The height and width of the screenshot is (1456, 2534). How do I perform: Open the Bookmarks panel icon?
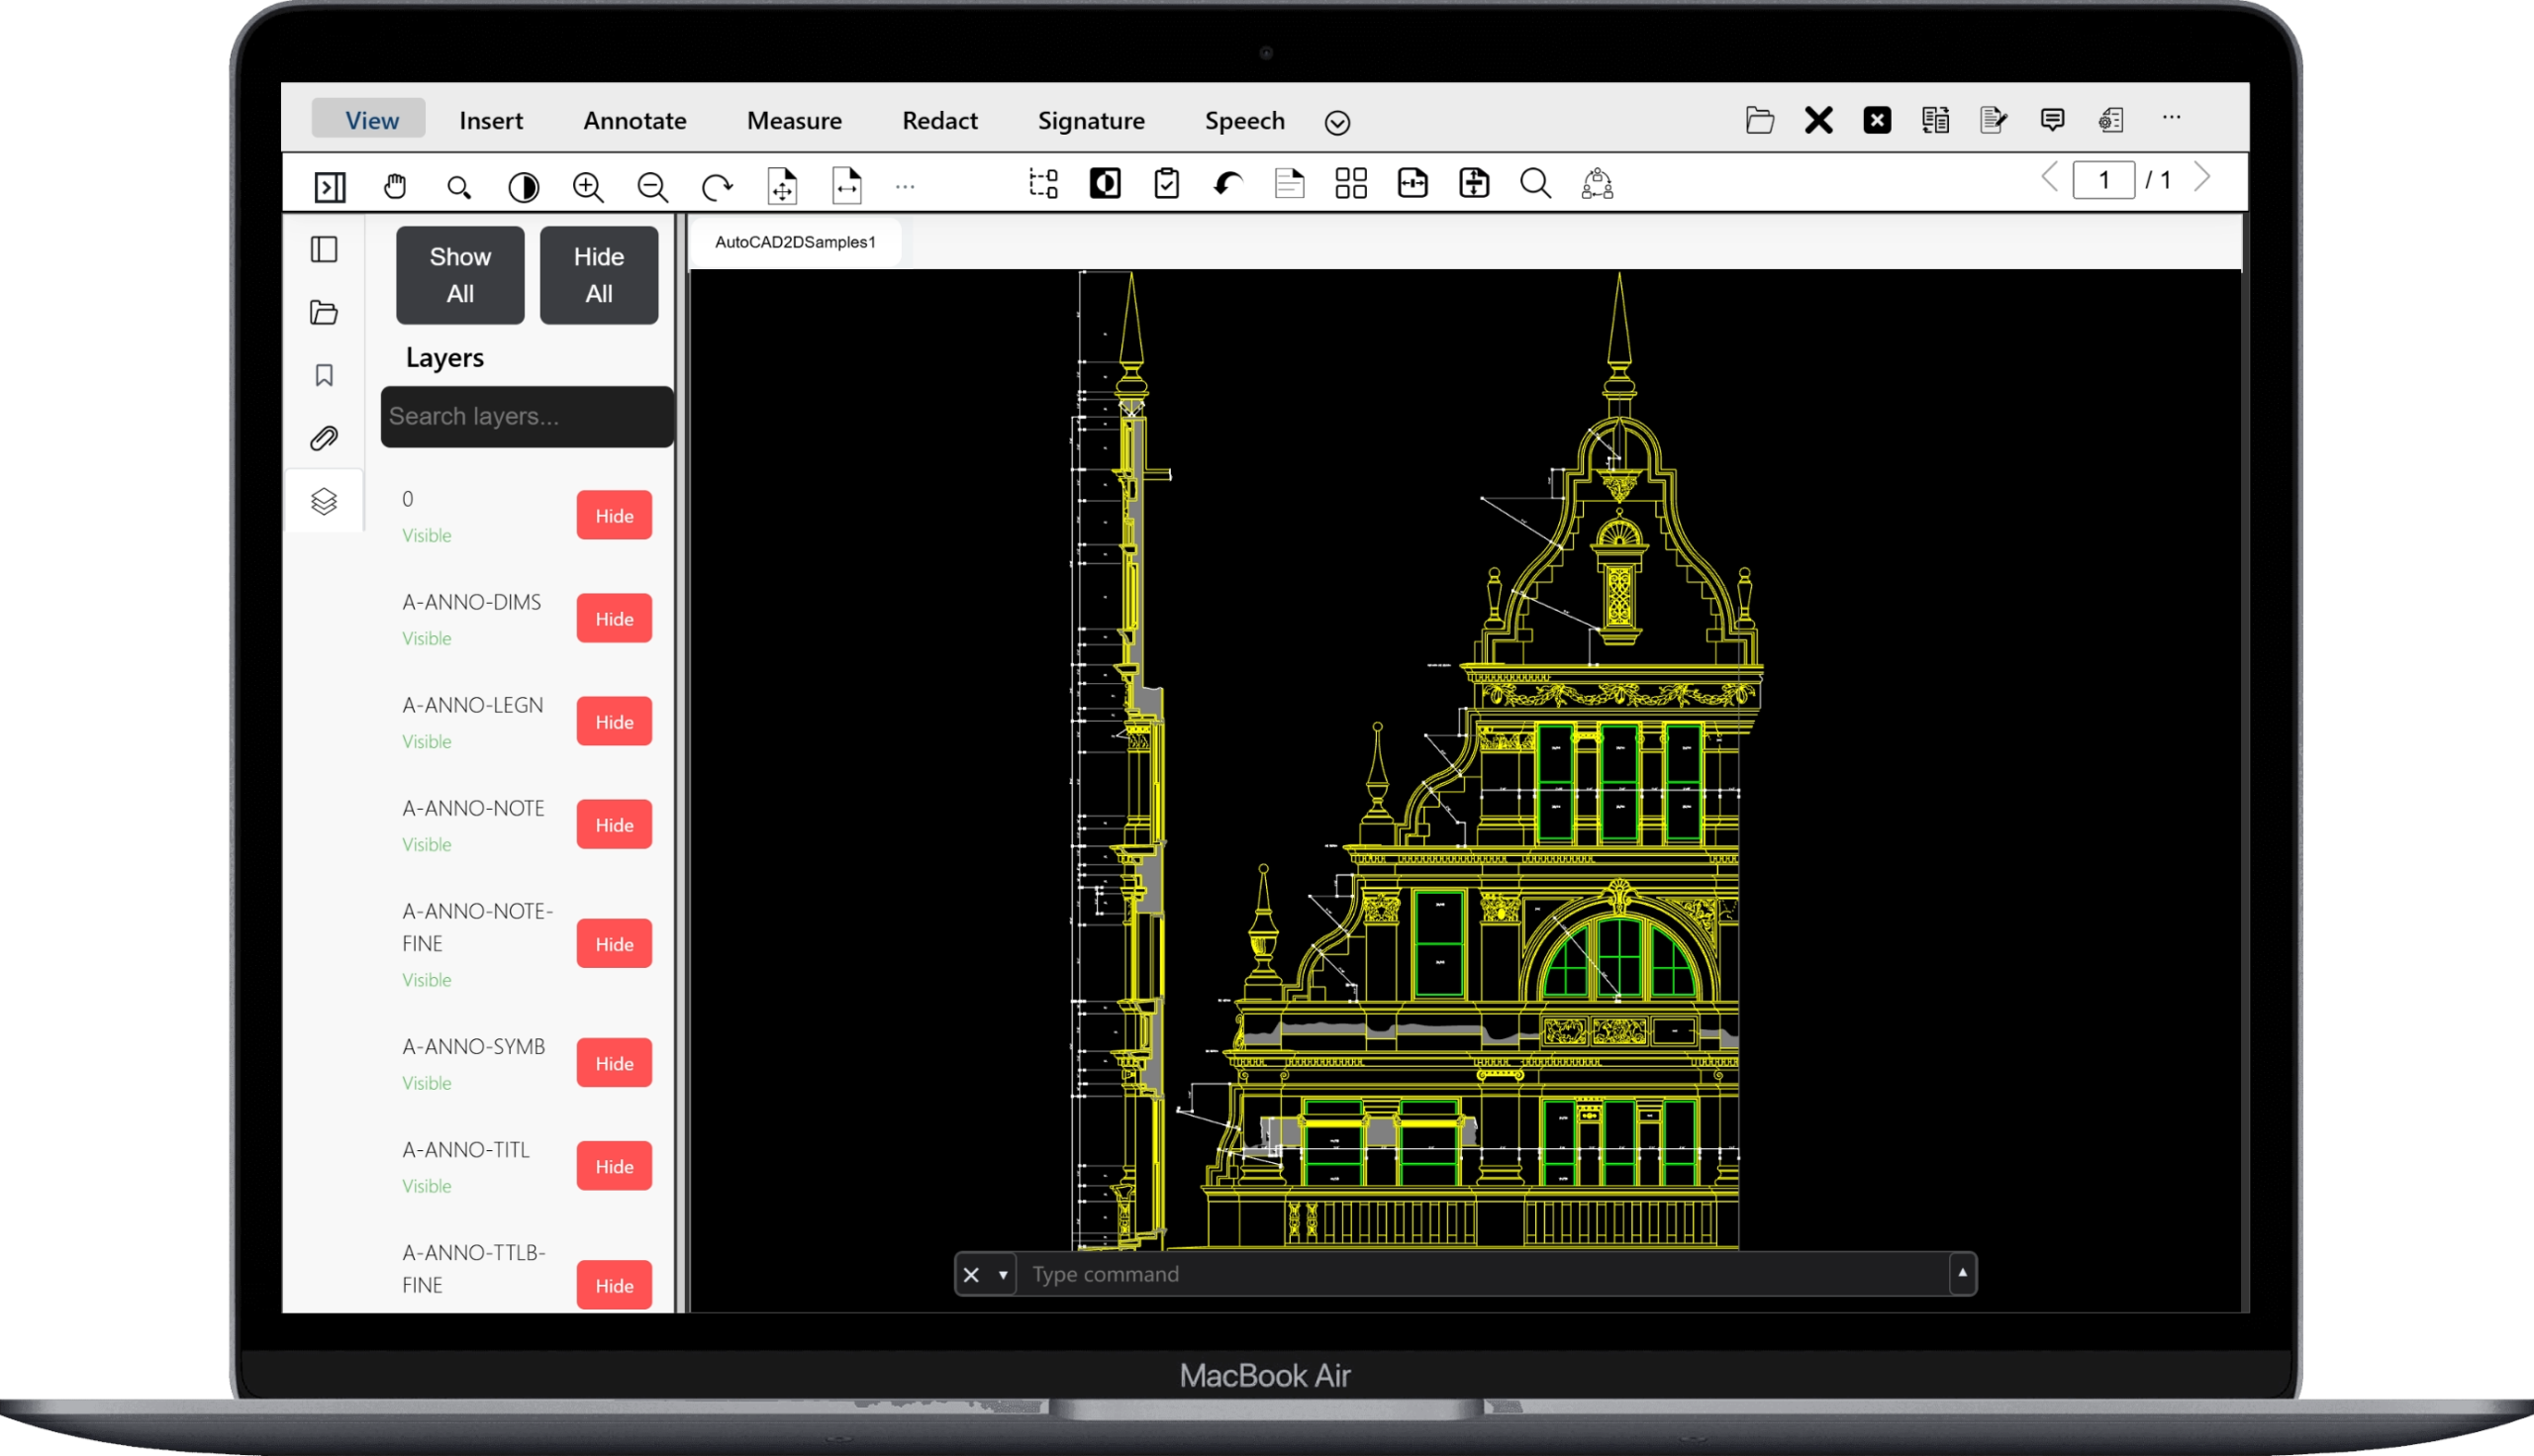[324, 375]
